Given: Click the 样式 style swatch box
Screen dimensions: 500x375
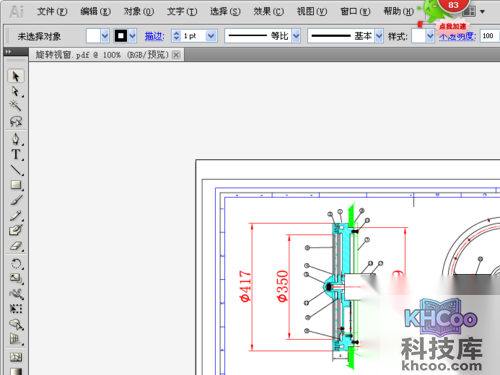Looking at the screenshot, I should click(x=419, y=36).
